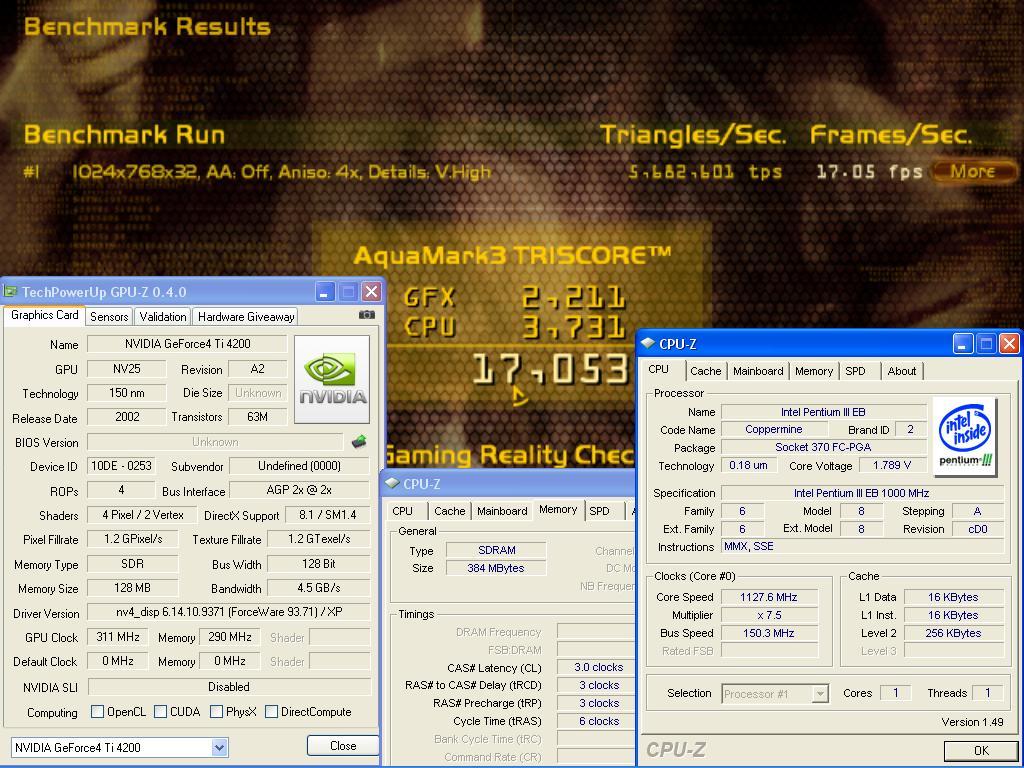Image resolution: width=1024 pixels, height=768 pixels.
Task: Click the Cycle Time value 6 clocks
Action: pyautogui.click(x=598, y=721)
